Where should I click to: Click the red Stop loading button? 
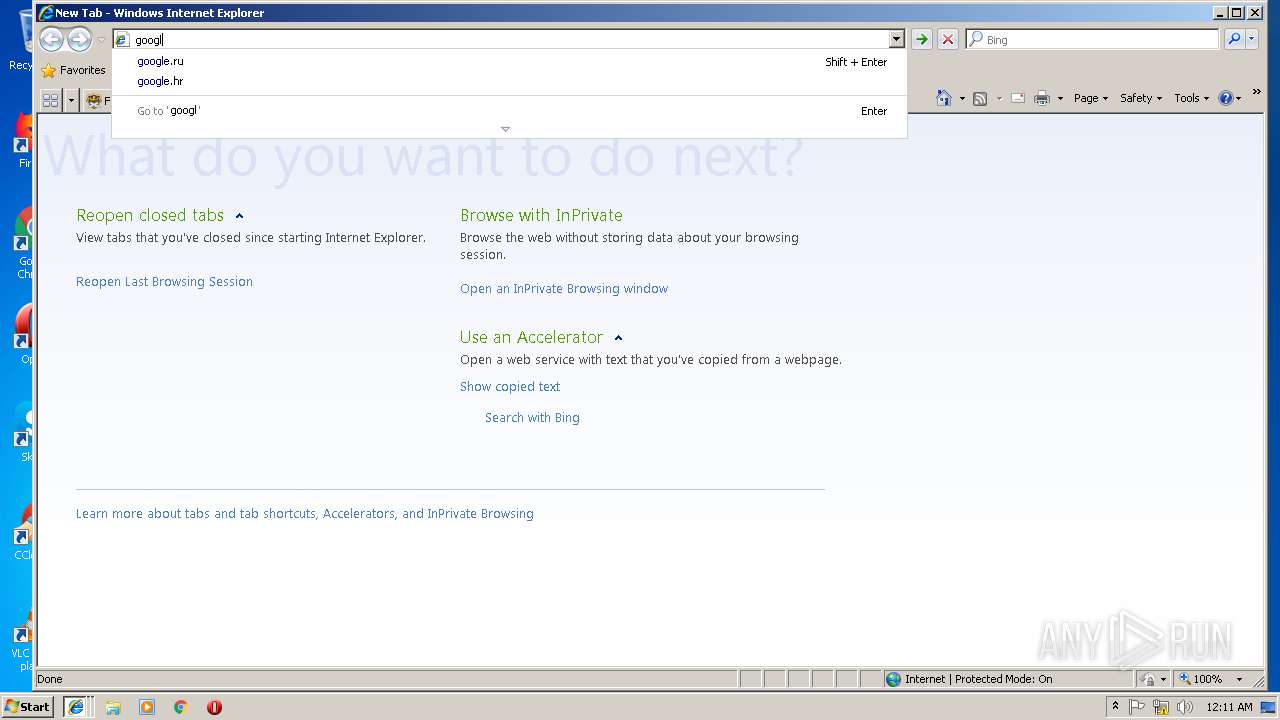pyautogui.click(x=948, y=39)
